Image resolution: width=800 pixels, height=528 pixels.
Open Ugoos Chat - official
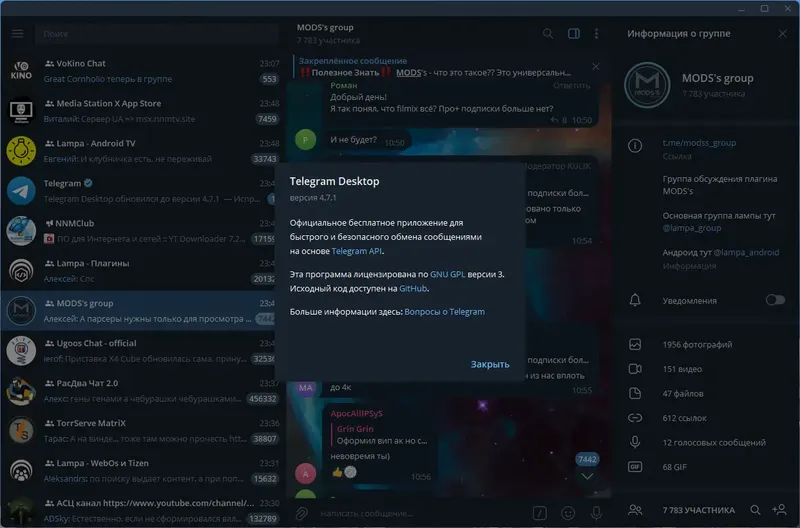[138, 350]
